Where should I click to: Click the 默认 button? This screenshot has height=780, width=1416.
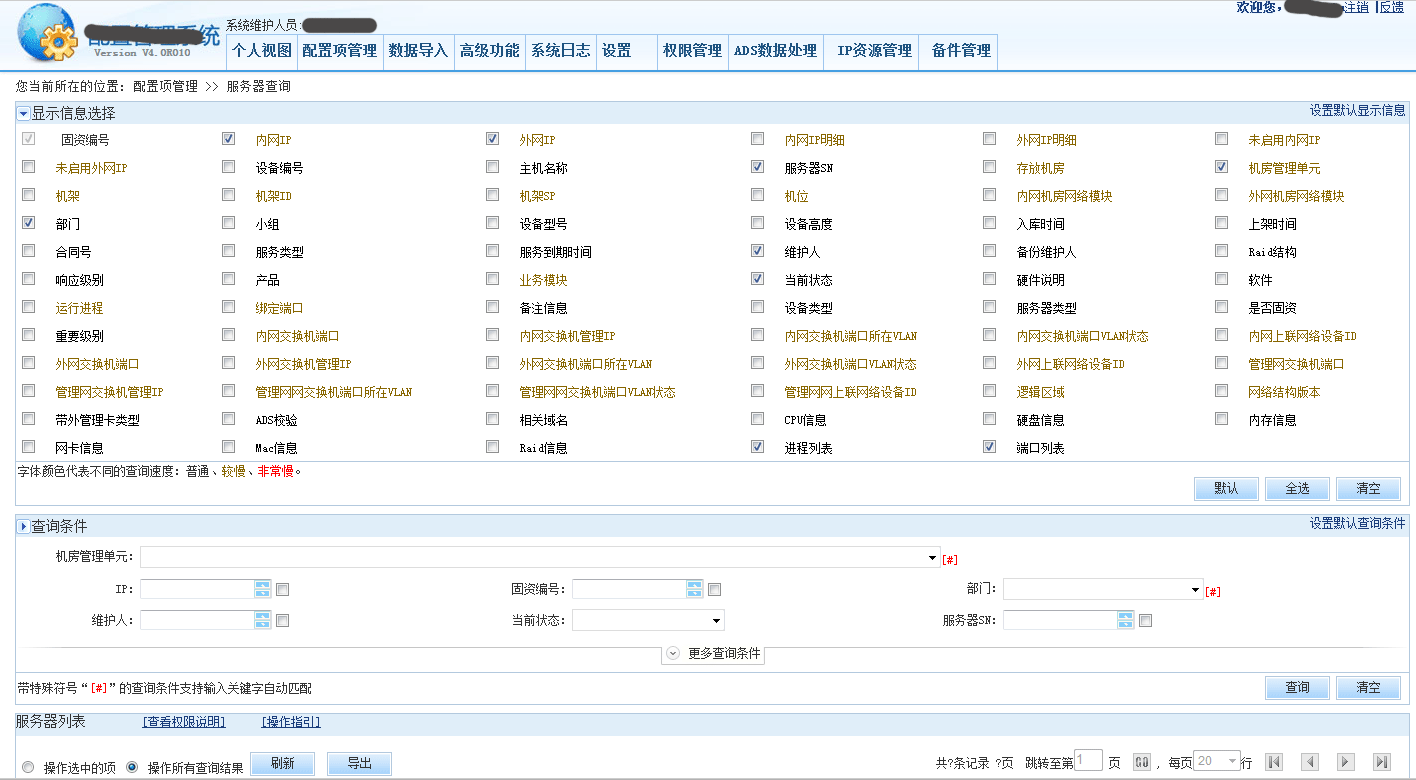pyautogui.click(x=1226, y=488)
